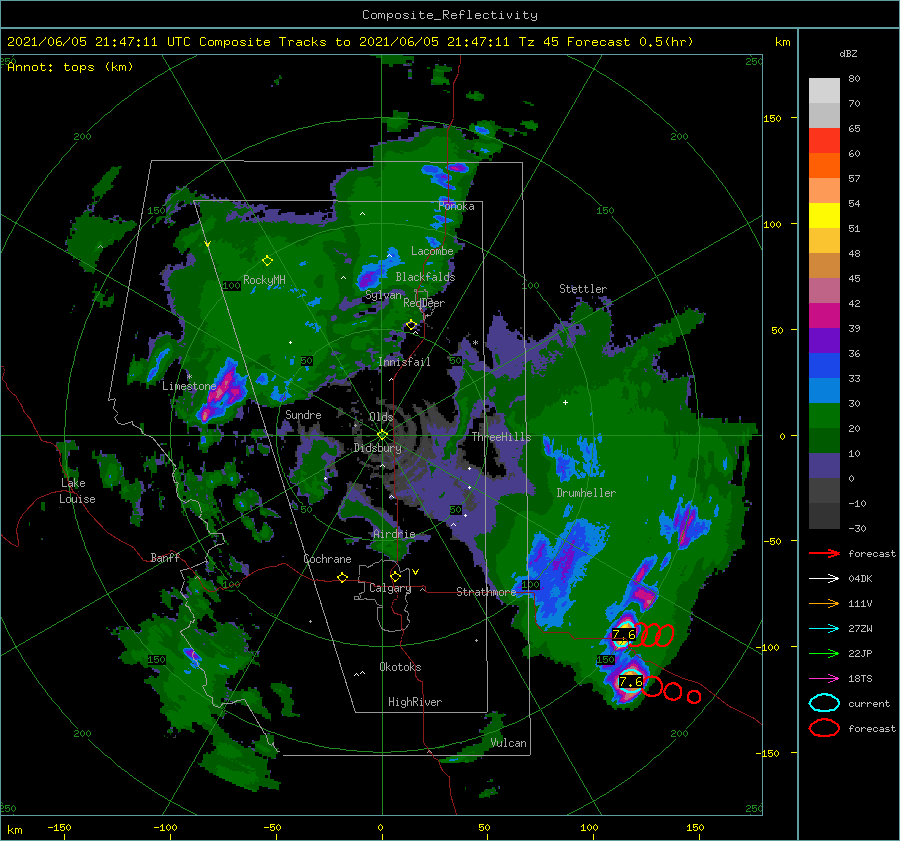900x841 pixels.
Task: Click the red 65 dBZ color swatch
Action: tap(824, 141)
